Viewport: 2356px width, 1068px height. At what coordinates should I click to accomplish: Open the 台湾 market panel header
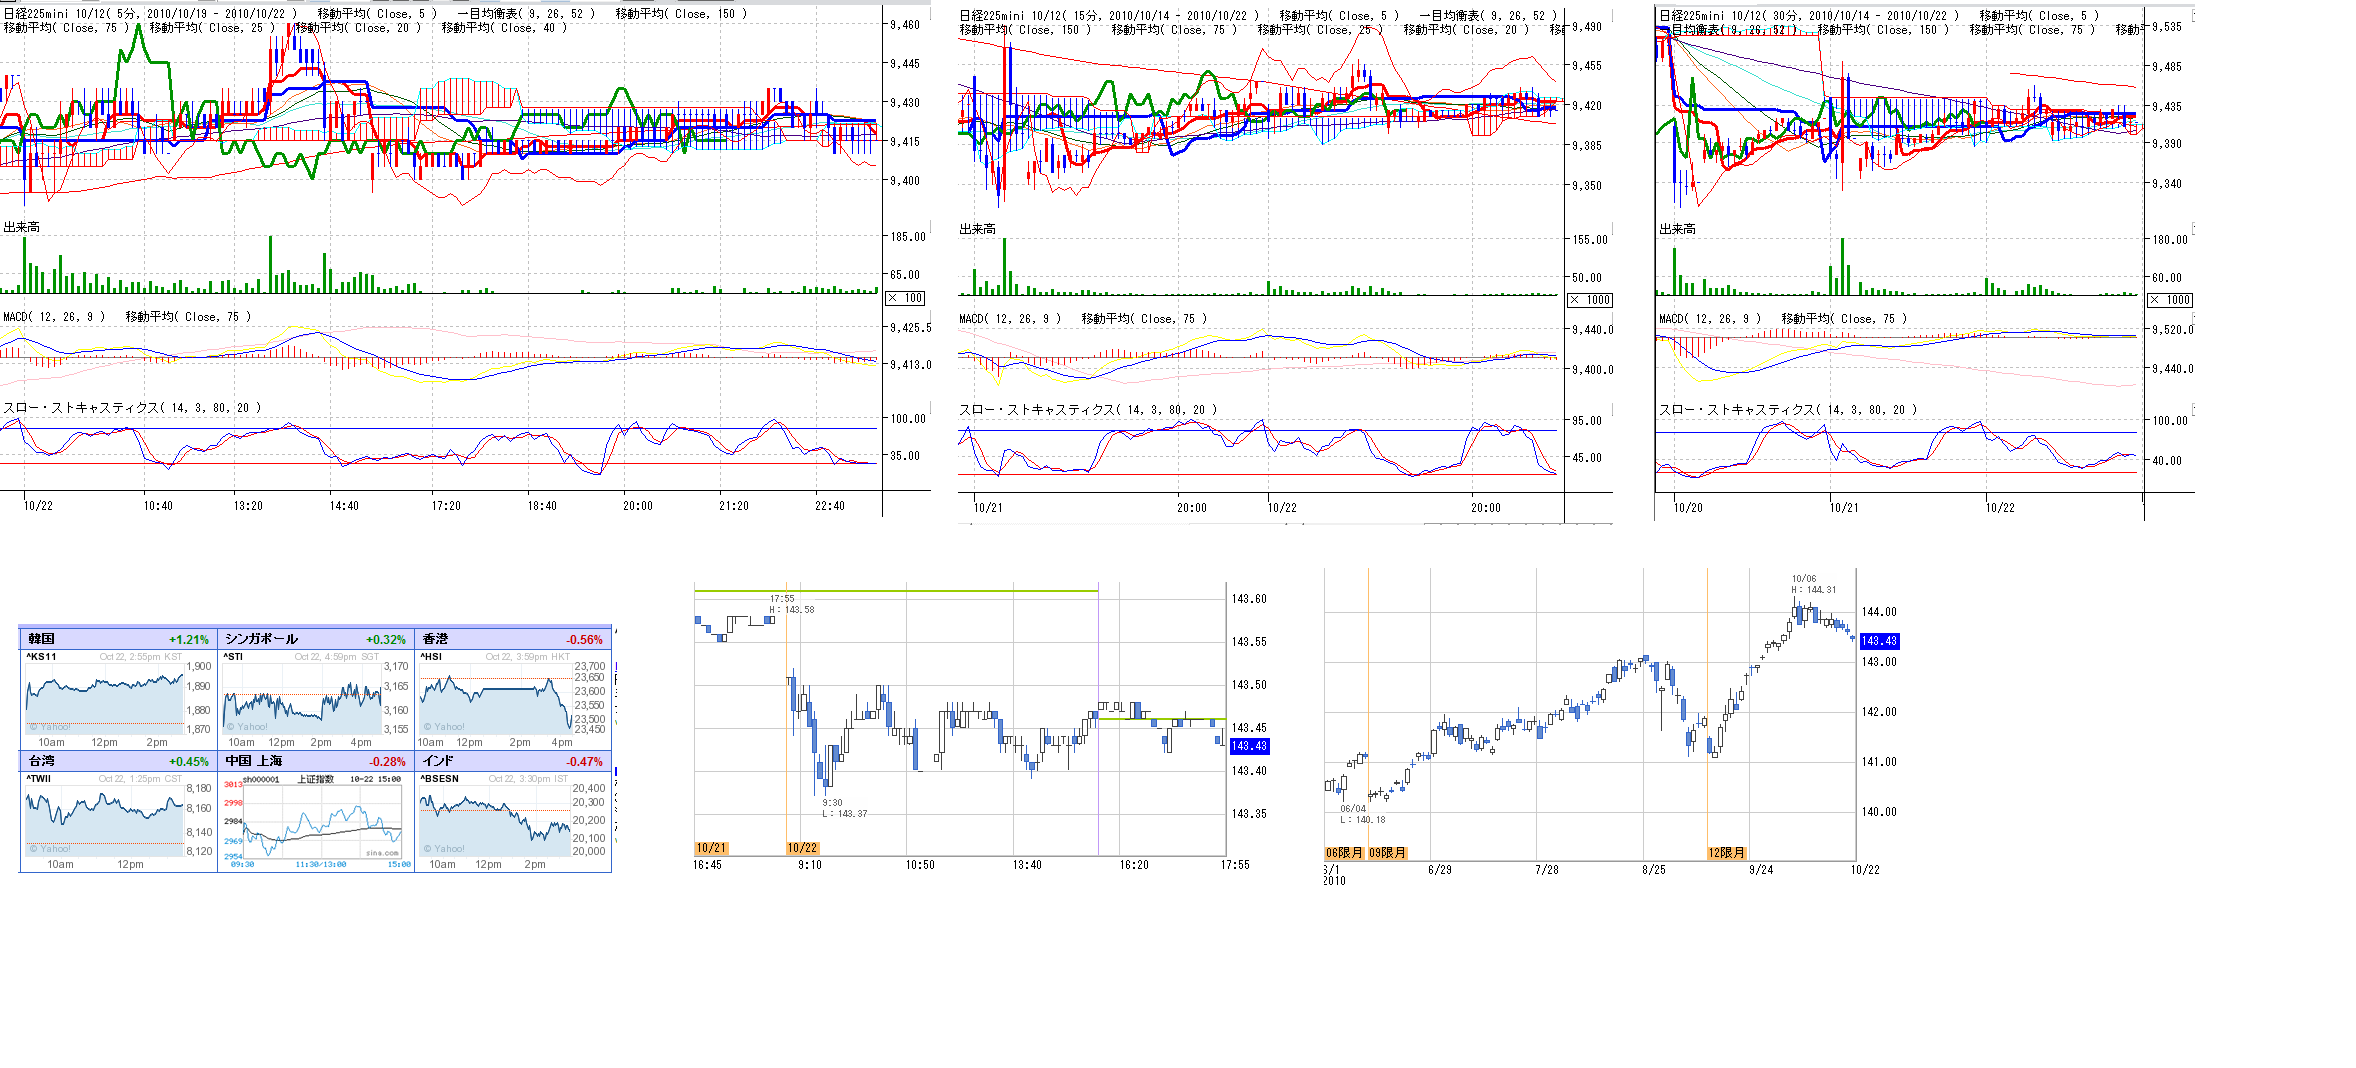(118, 761)
